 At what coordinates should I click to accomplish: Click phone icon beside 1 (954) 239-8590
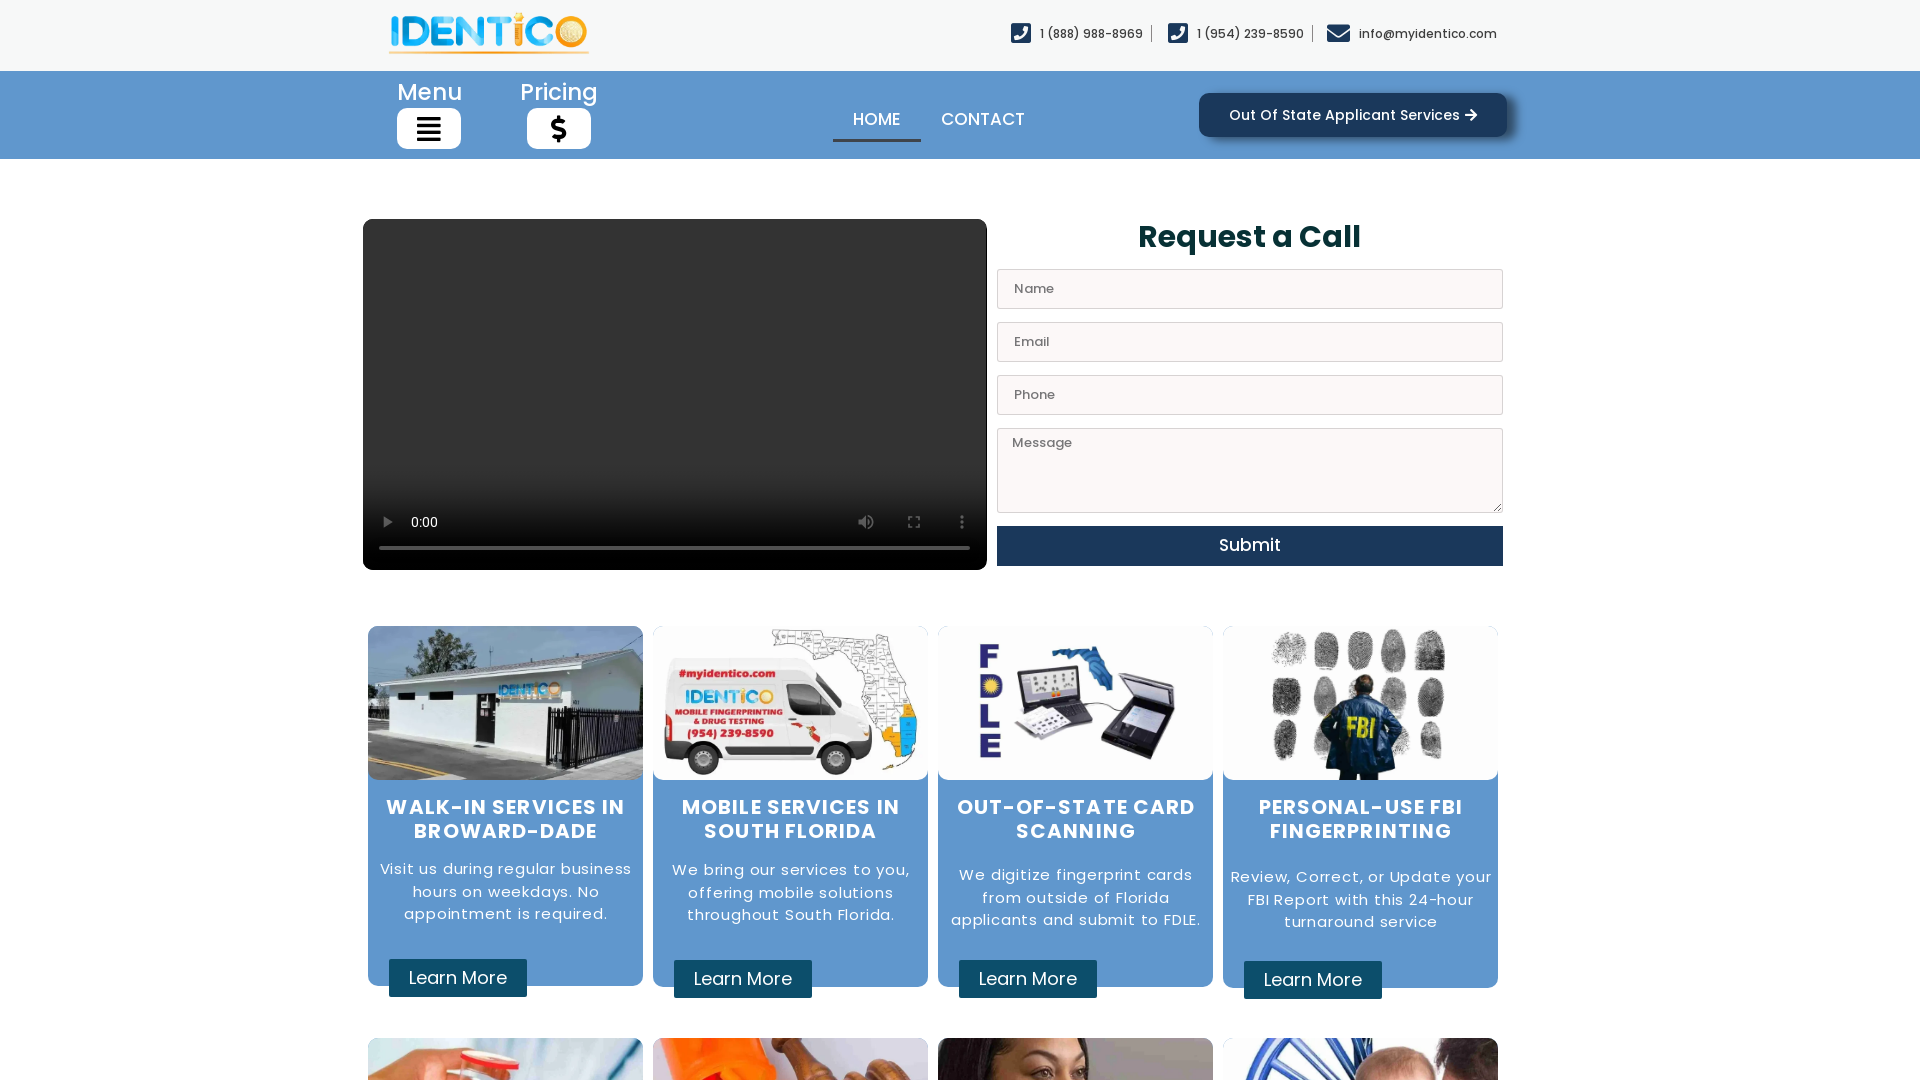(1178, 33)
